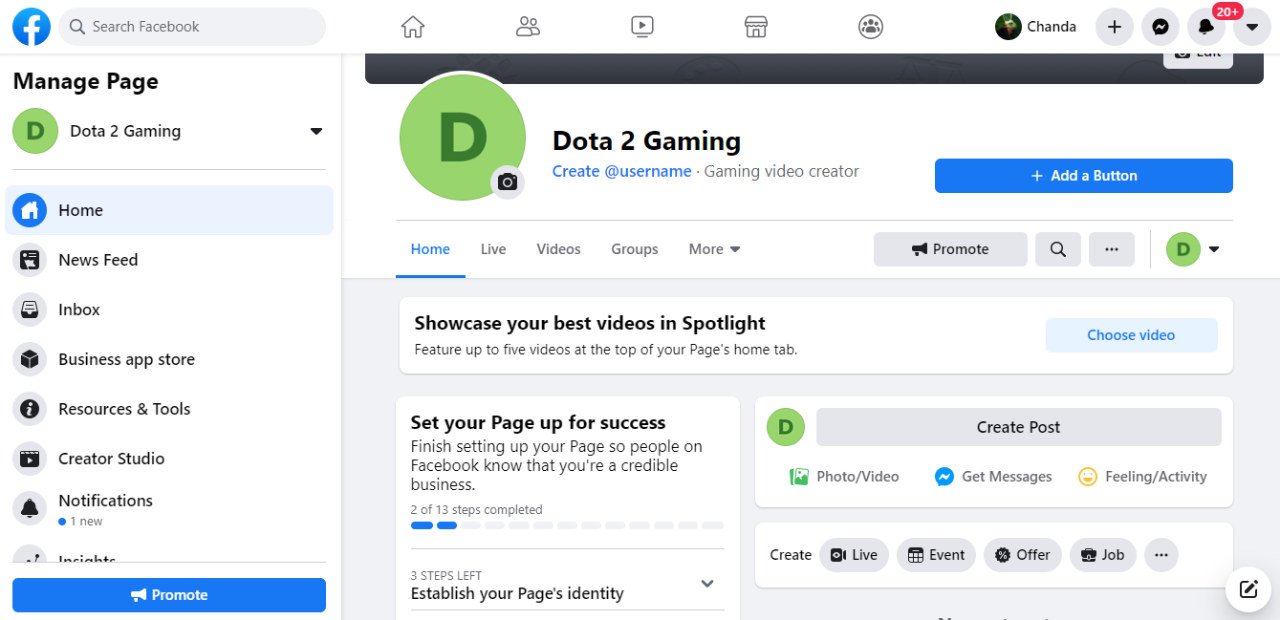Open the Marketplace icon in top navigation
The image size is (1280, 620).
(x=756, y=27)
